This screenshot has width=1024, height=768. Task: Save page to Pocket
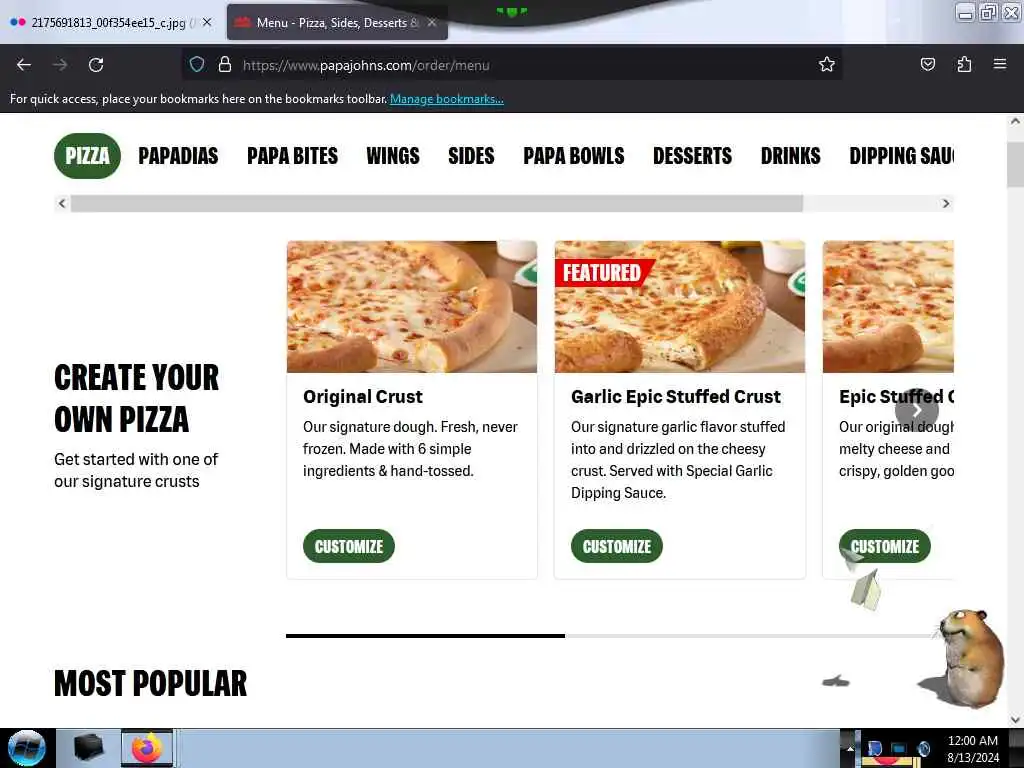(x=927, y=65)
